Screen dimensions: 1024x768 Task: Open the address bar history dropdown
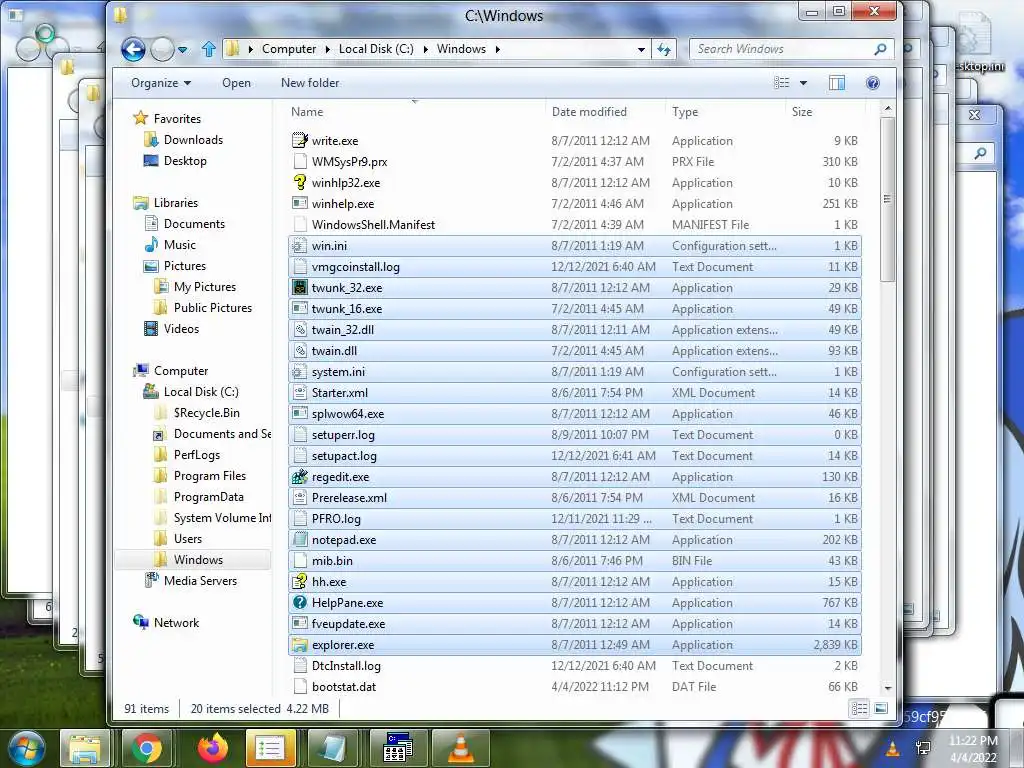tap(641, 50)
